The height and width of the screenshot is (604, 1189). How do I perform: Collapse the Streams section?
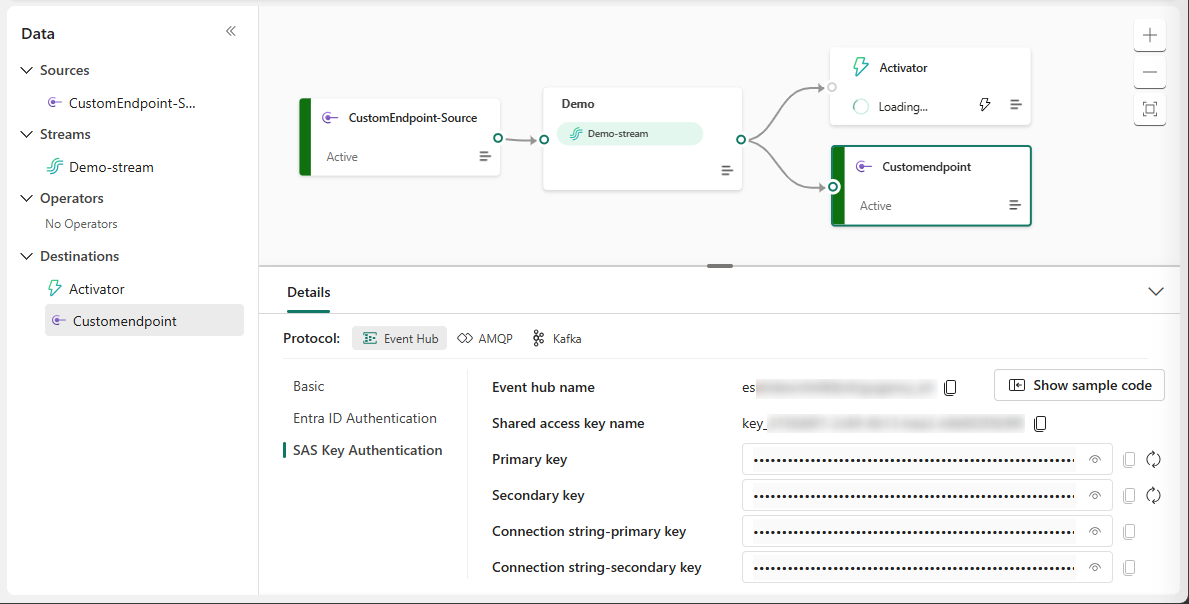27,134
